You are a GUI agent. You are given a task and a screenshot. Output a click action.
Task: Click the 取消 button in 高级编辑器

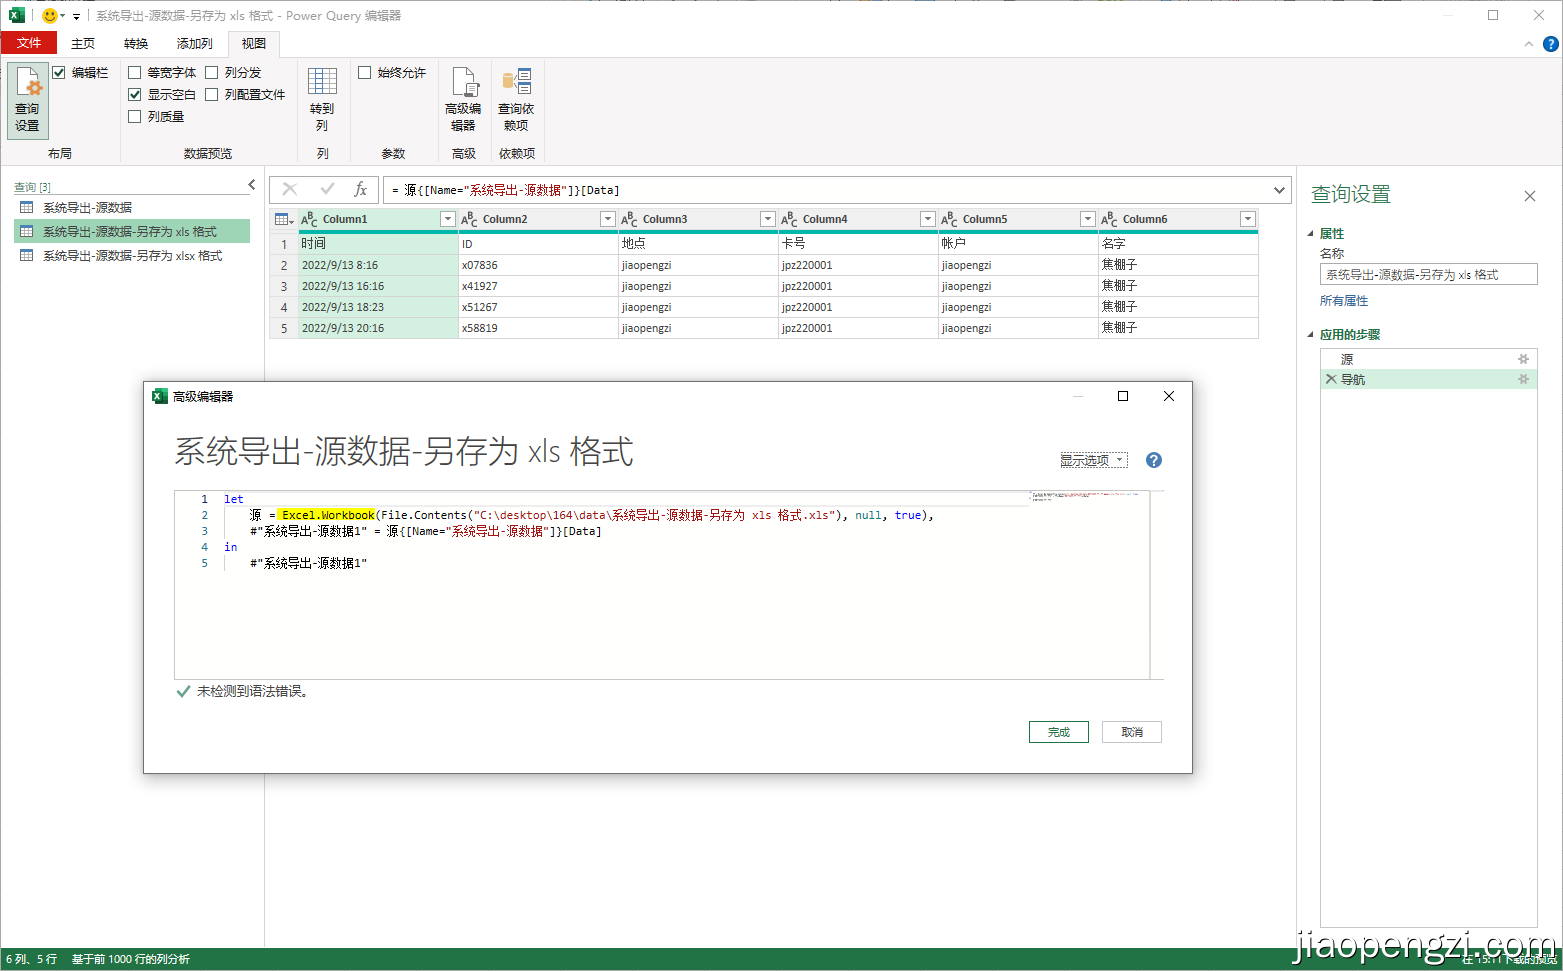coord(1131,731)
